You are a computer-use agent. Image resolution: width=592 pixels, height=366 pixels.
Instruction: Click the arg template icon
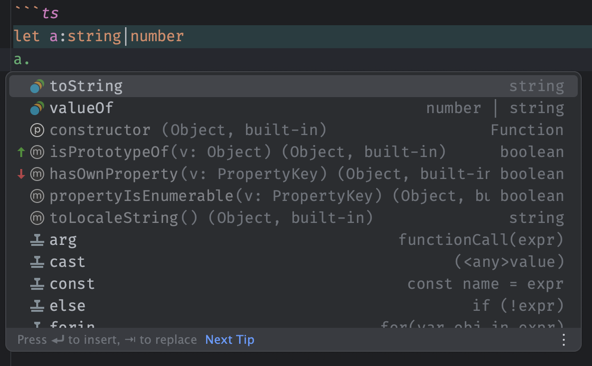point(37,240)
